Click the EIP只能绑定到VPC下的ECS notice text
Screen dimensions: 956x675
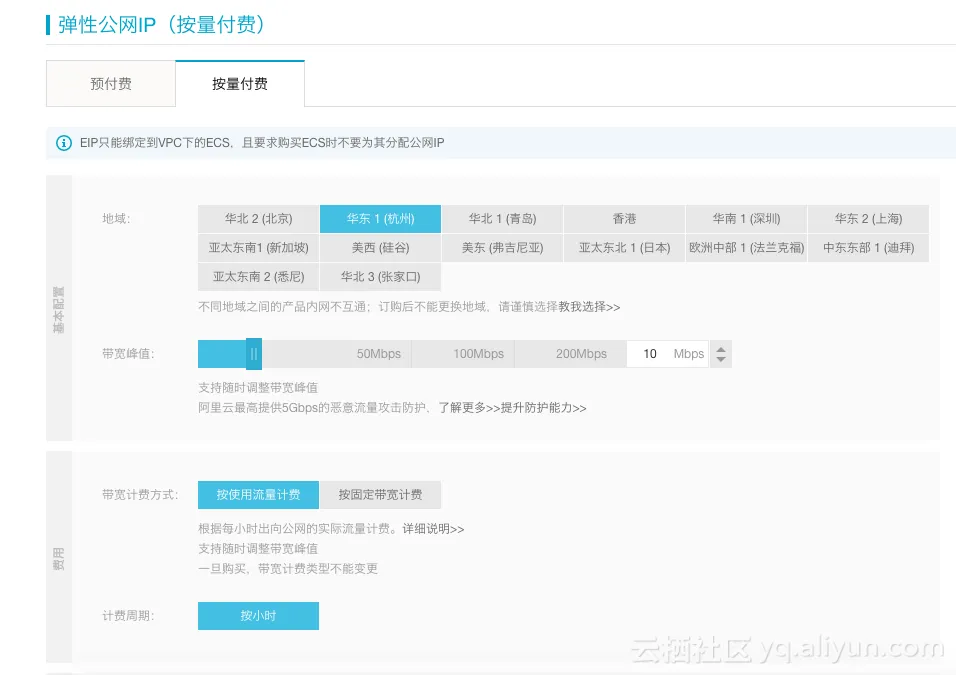[262, 143]
